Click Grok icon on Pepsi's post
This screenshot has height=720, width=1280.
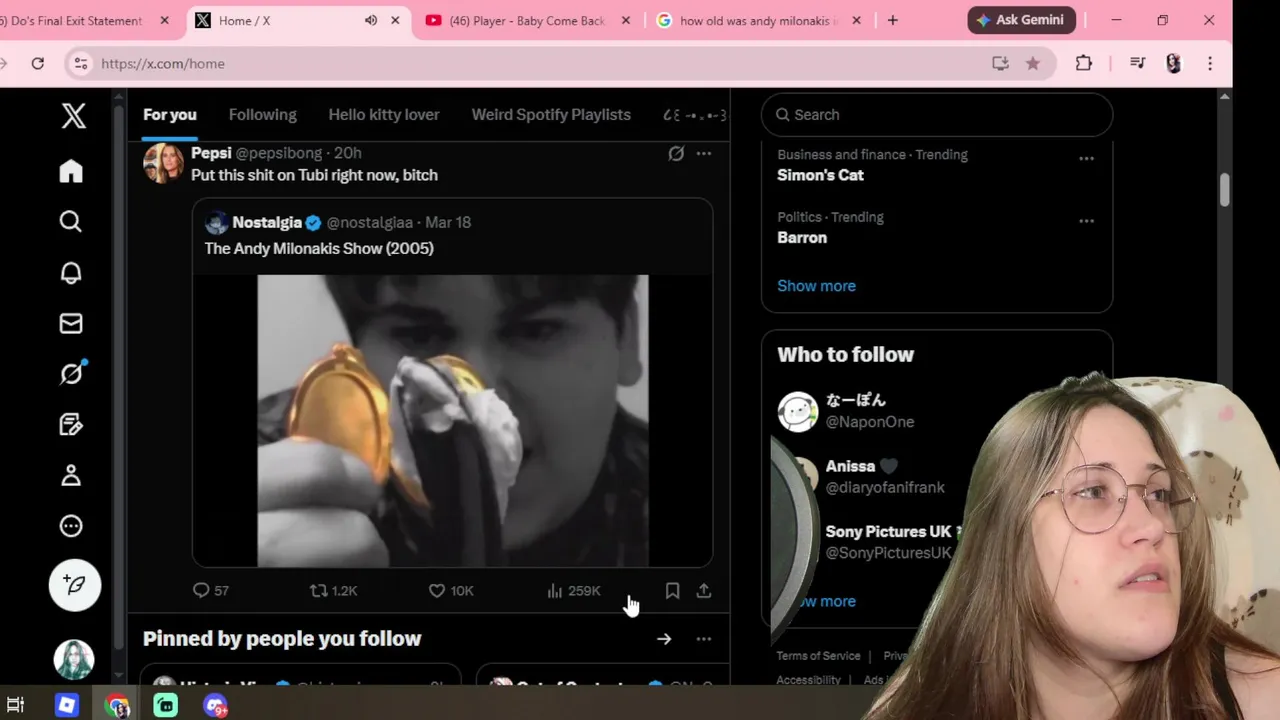pyautogui.click(x=676, y=153)
